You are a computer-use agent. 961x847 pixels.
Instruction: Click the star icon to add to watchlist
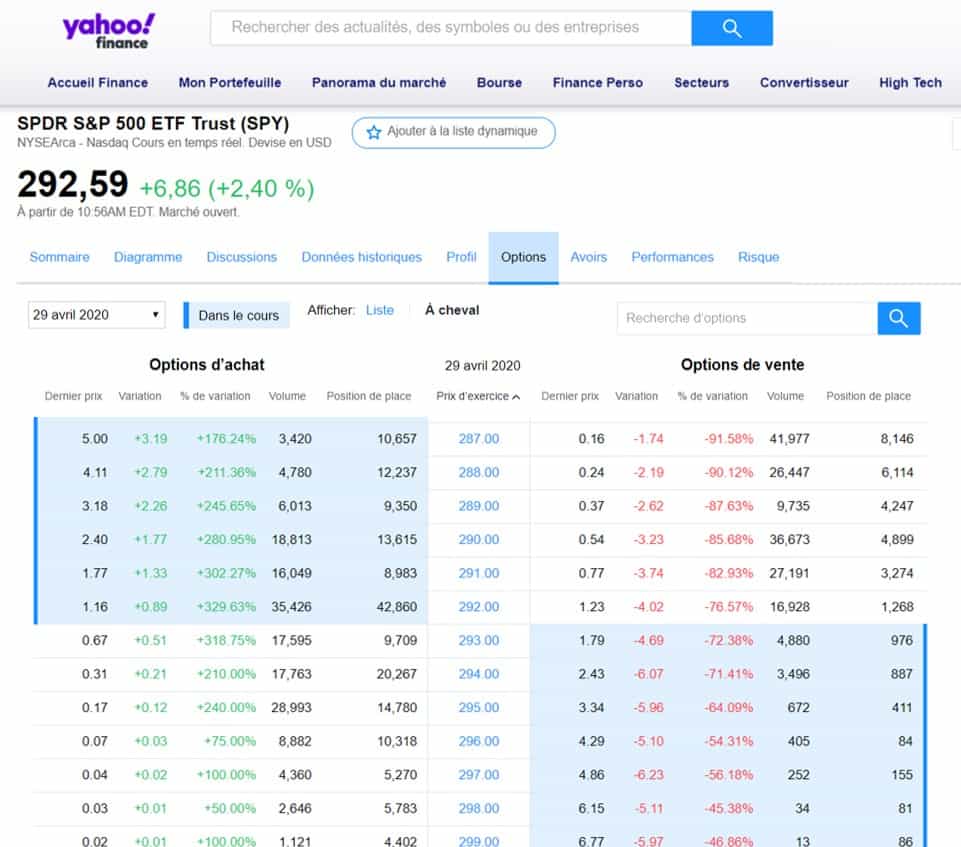pos(374,132)
